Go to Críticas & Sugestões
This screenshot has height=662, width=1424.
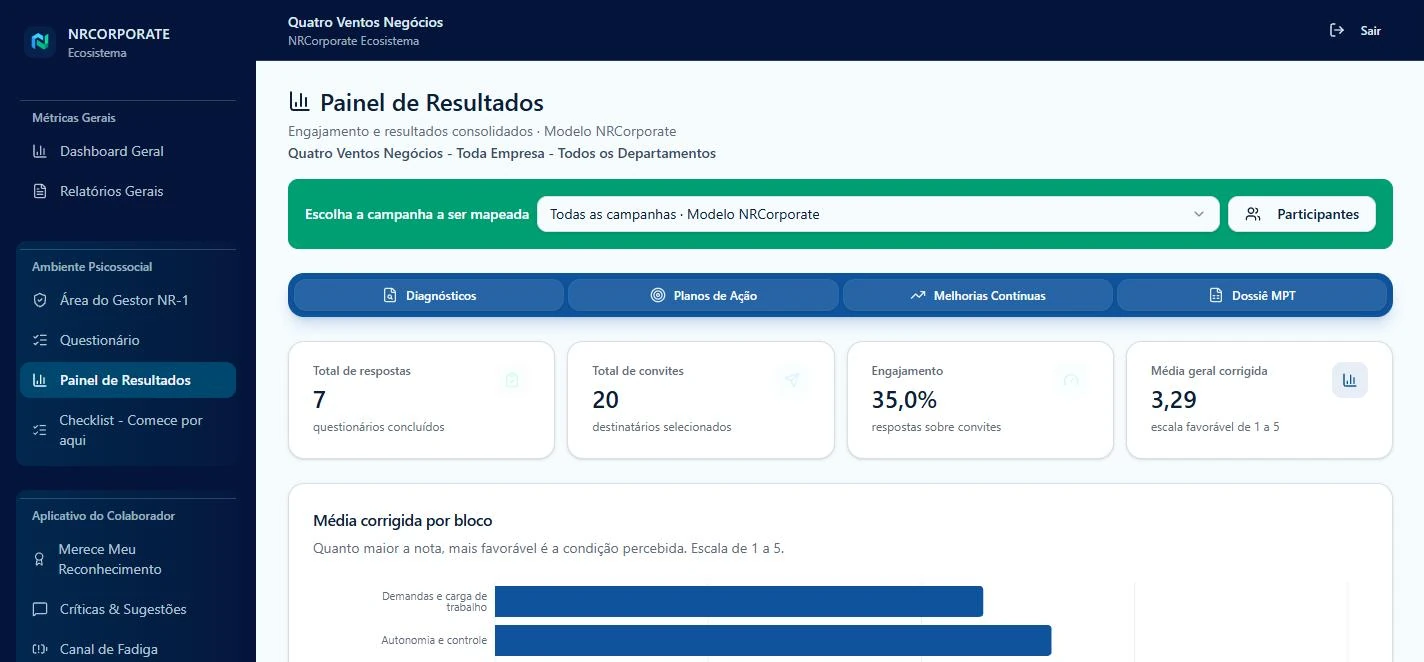pos(128,609)
